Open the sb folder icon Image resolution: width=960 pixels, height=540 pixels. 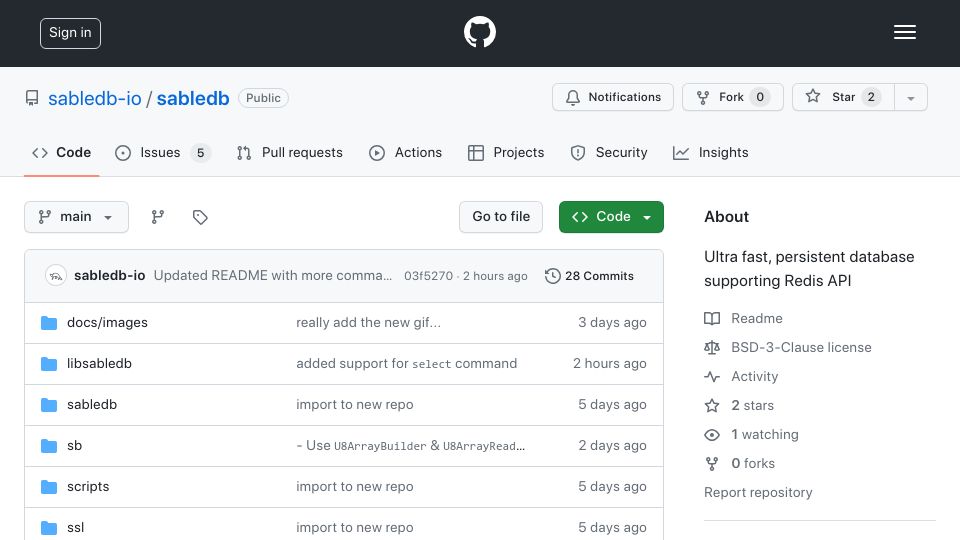[x=49, y=446]
